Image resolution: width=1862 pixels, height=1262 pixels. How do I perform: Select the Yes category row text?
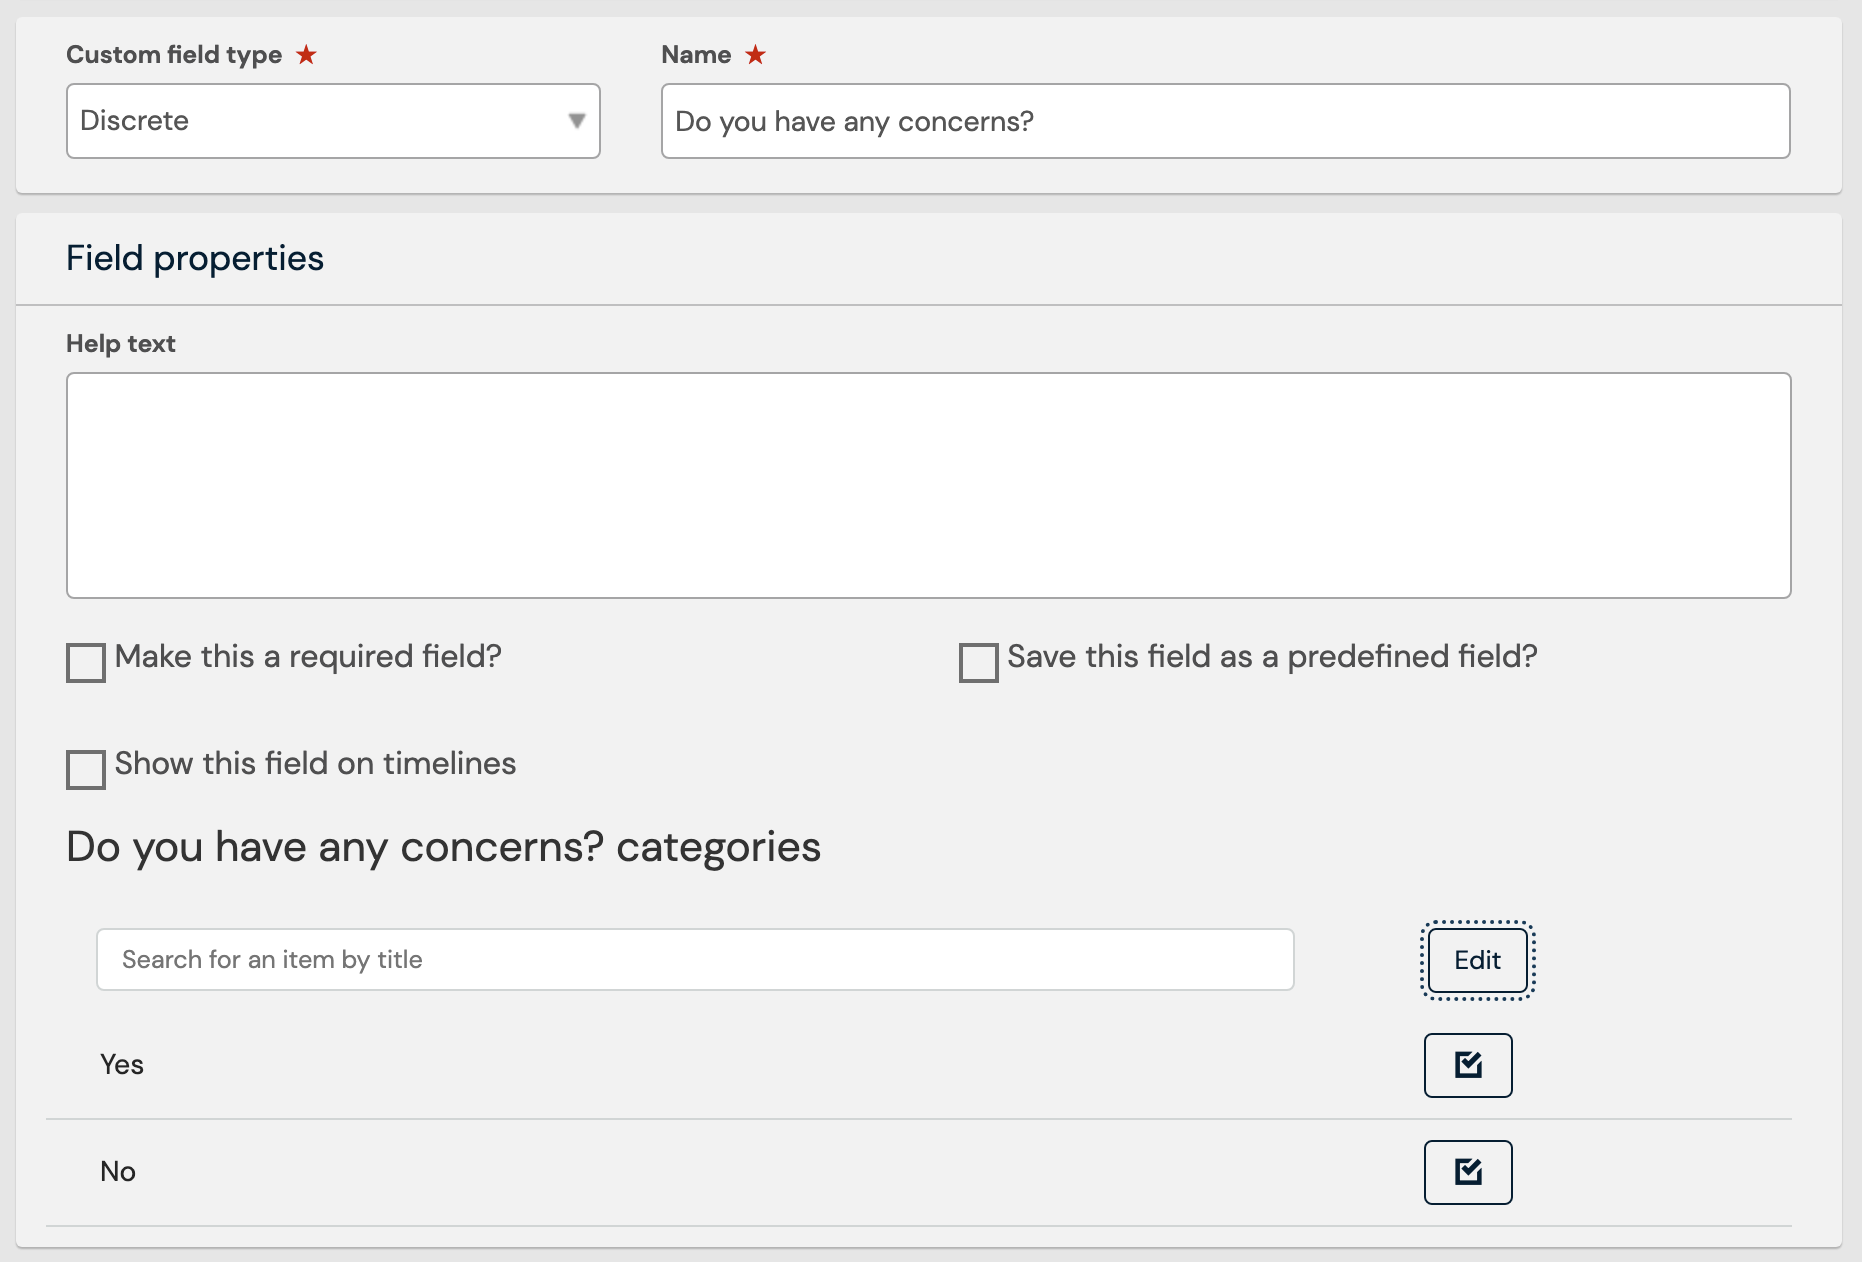122,1065
